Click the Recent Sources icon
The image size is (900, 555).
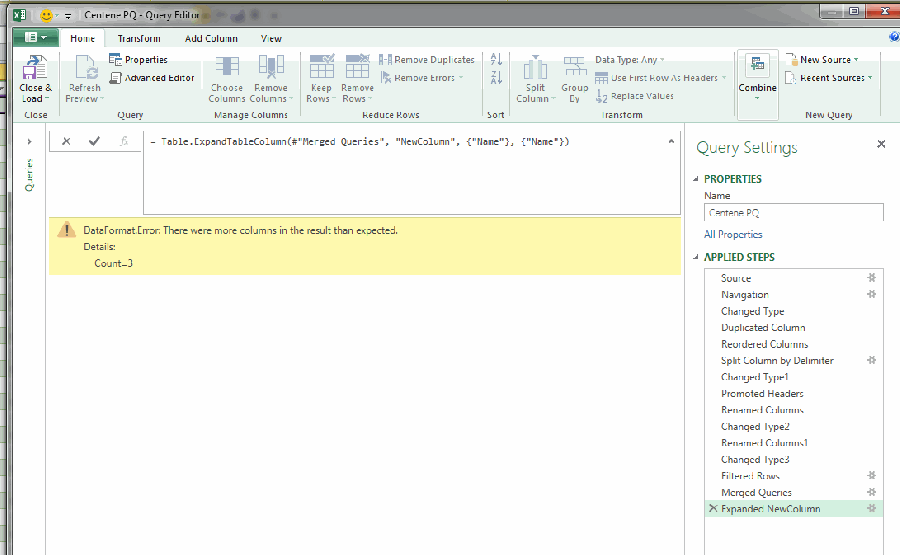tap(791, 77)
